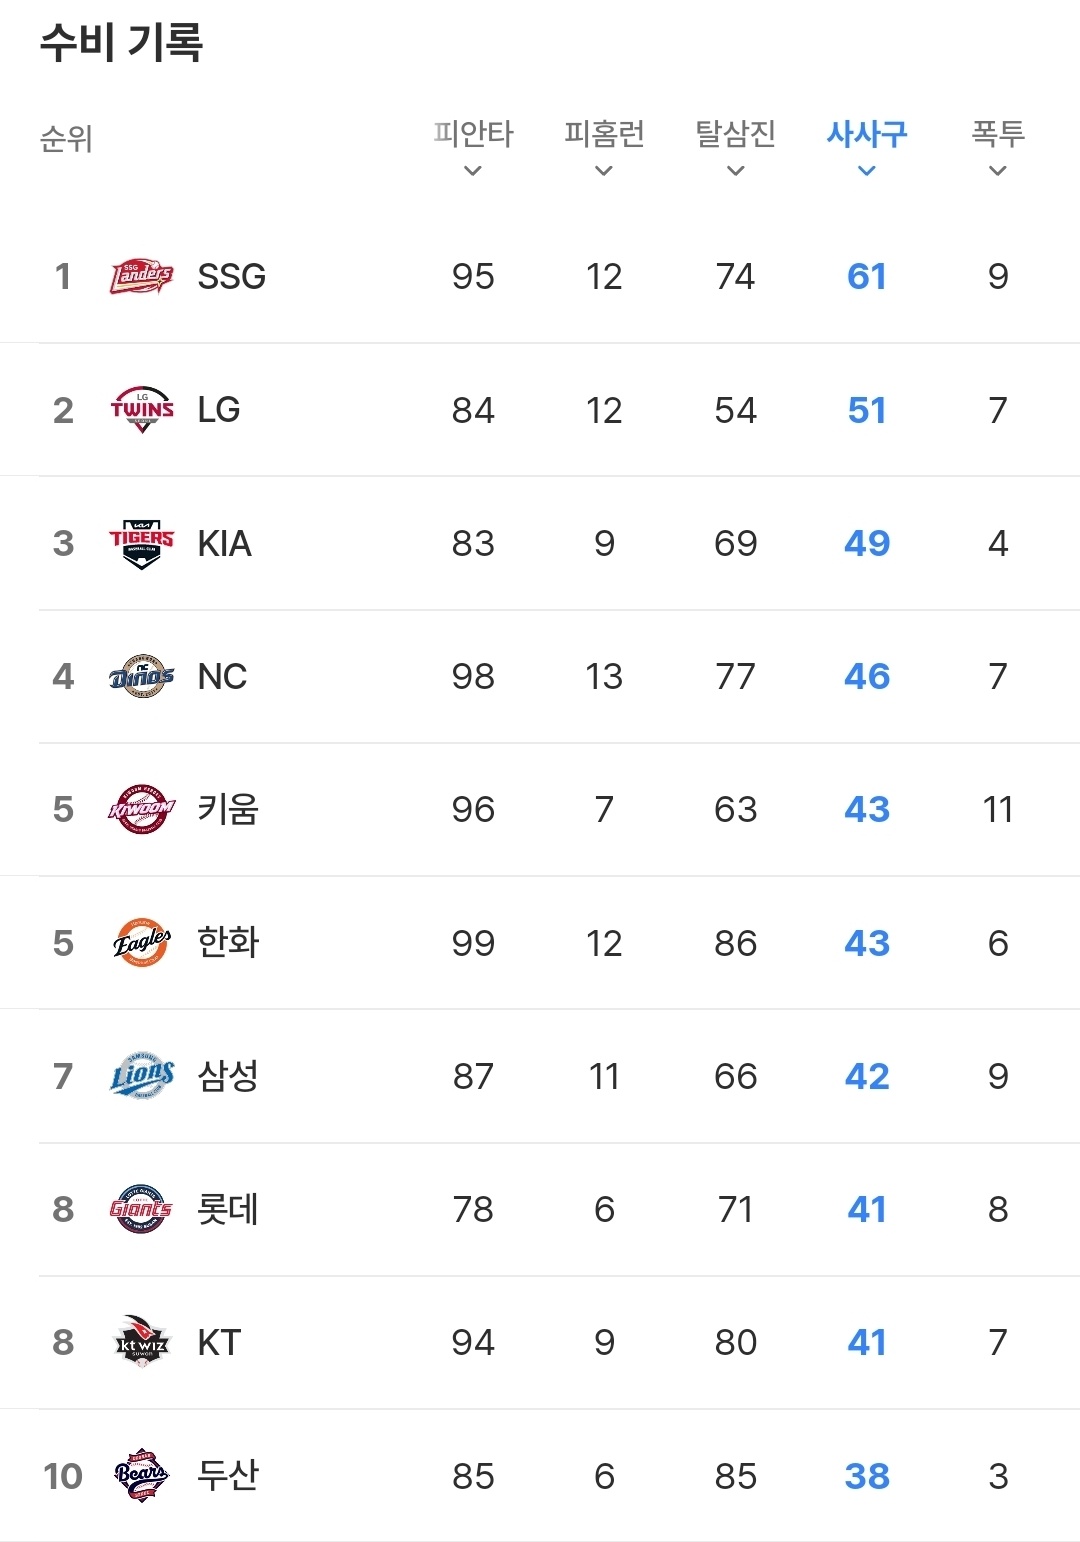Click the NC Dinos team logo
The image size is (1080, 1542).
(x=141, y=677)
